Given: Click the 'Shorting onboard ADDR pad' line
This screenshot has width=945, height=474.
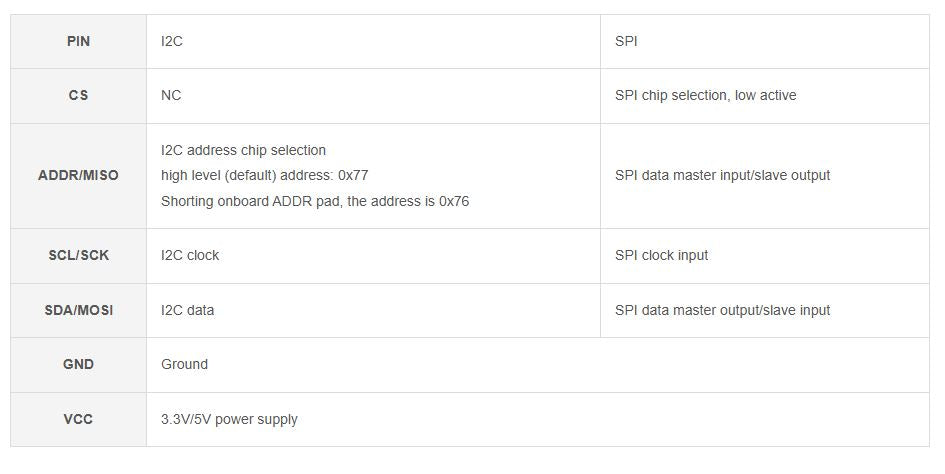Looking at the screenshot, I should (314, 201).
